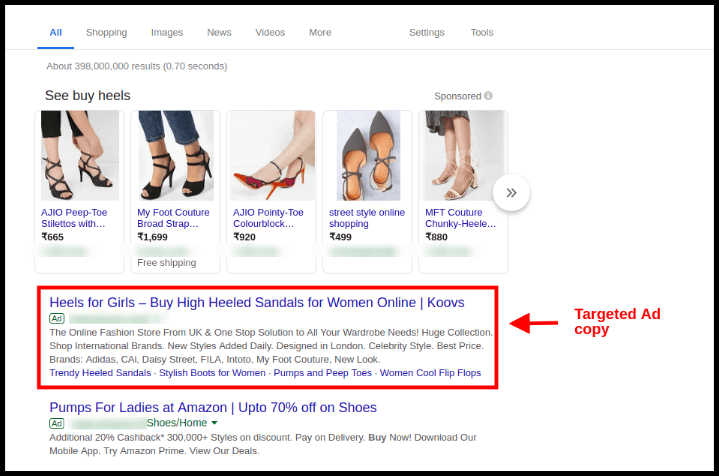The height and width of the screenshot is (476, 719).
Task: Open Pumps For Ladies at Amazon ad
Action: click(x=213, y=408)
